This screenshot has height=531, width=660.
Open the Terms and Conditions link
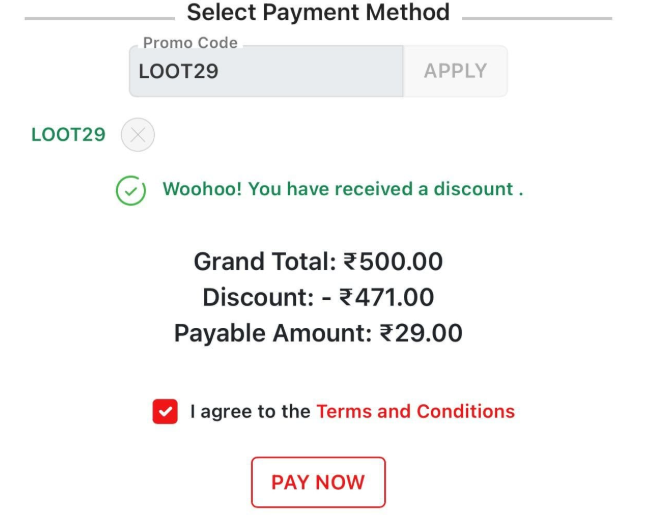[415, 411]
